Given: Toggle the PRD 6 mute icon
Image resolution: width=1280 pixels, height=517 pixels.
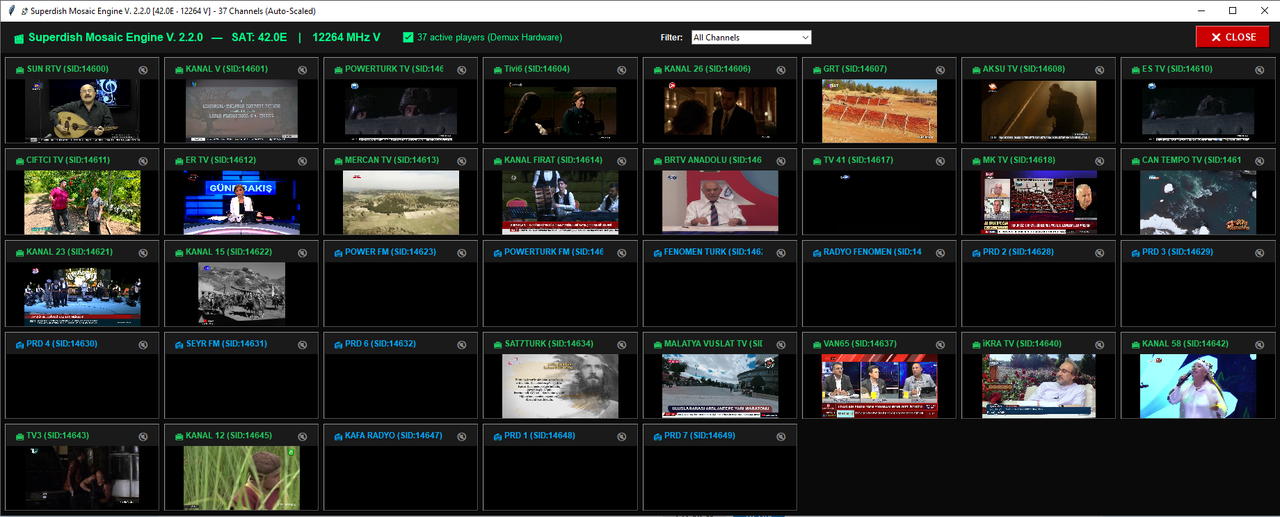Looking at the screenshot, I should pyautogui.click(x=462, y=344).
